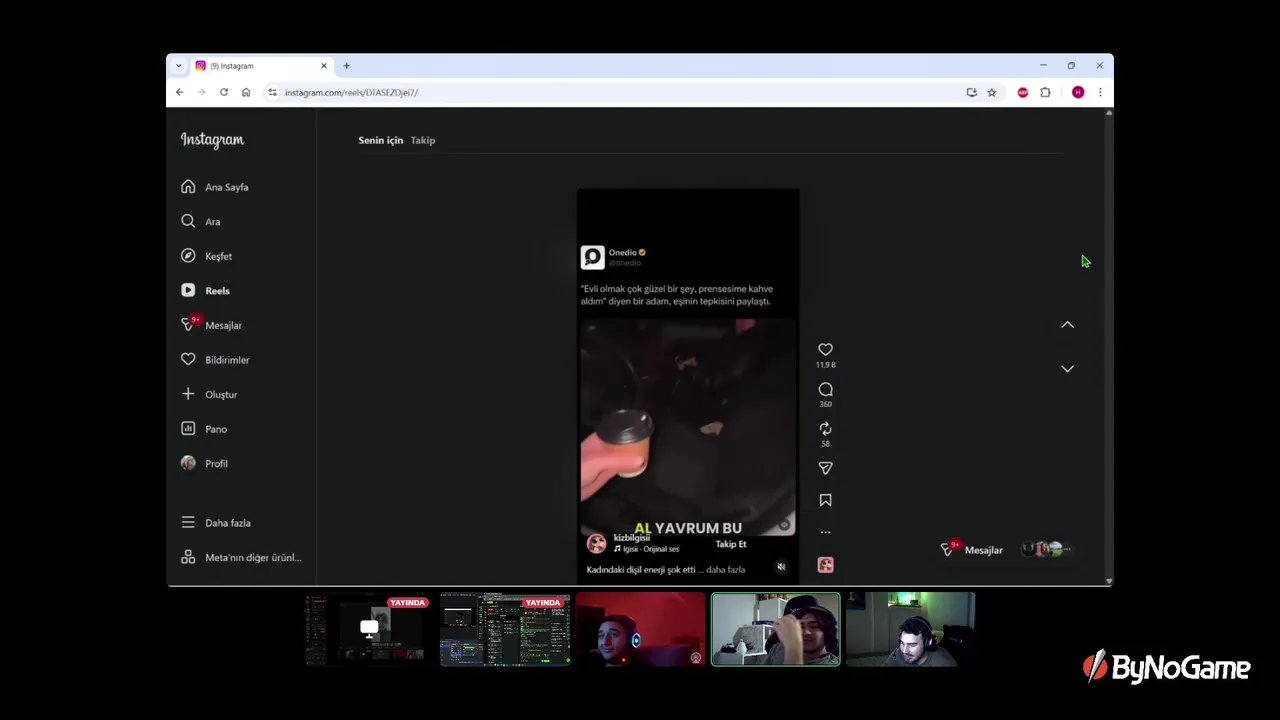Click the reel video to pause
The height and width of the screenshot is (720, 1280).
pyautogui.click(x=688, y=427)
